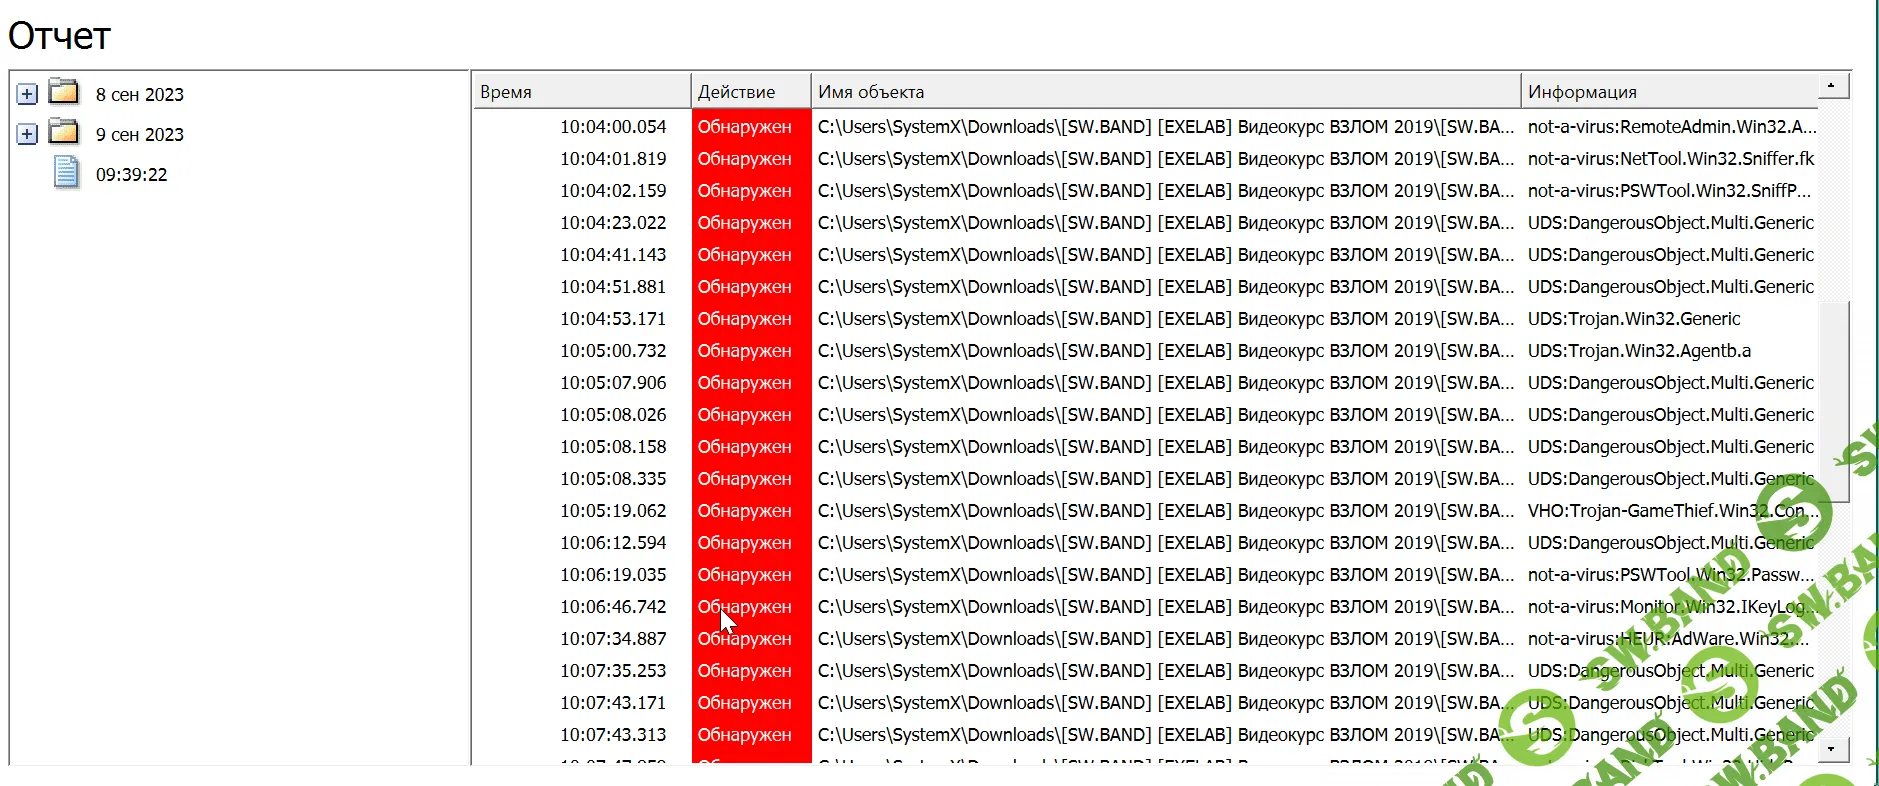Open the 09:39:22 report entry
This screenshot has width=1879, height=786.
point(131,175)
